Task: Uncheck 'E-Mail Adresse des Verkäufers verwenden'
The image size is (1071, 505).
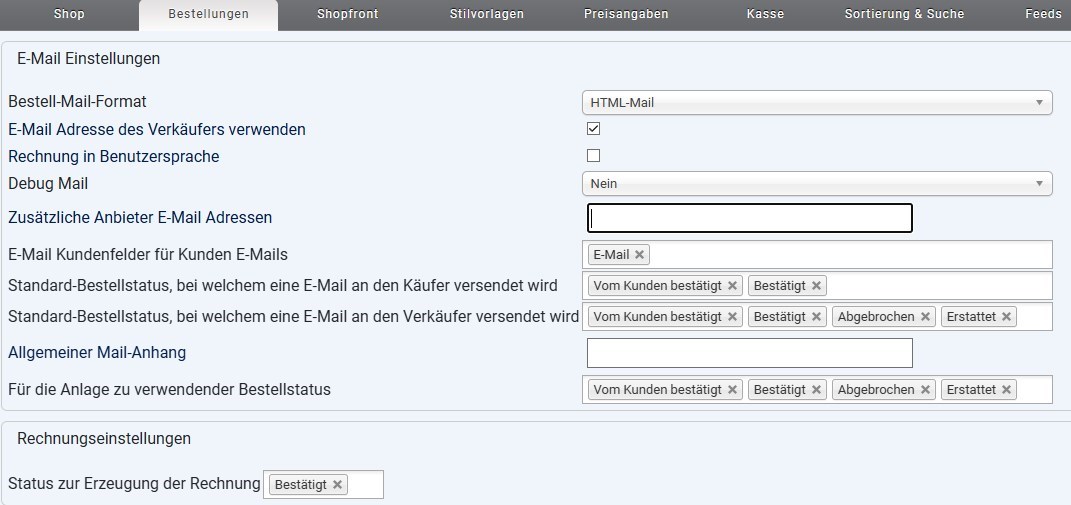Action: [x=594, y=129]
